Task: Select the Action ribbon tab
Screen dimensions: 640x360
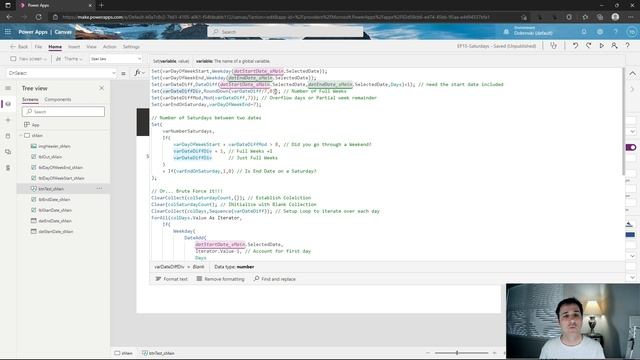Action: tap(109, 47)
